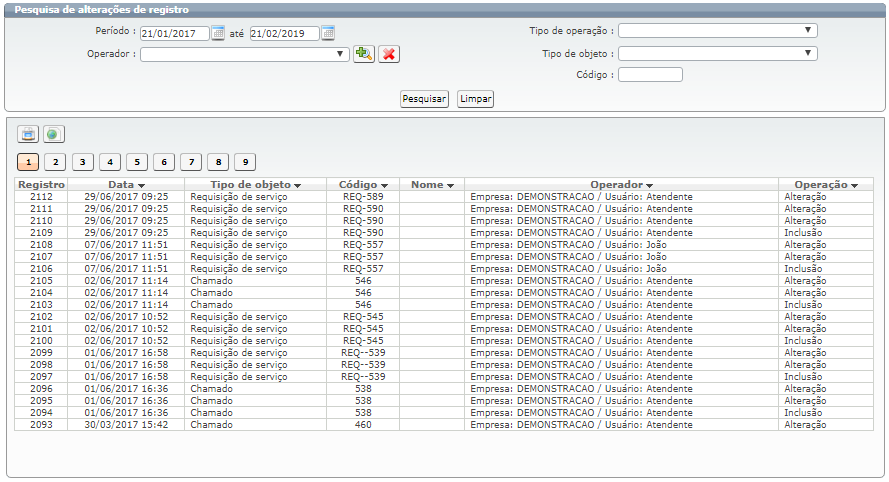Clear operator with the red X icon
889x482 pixels.
(x=389, y=54)
